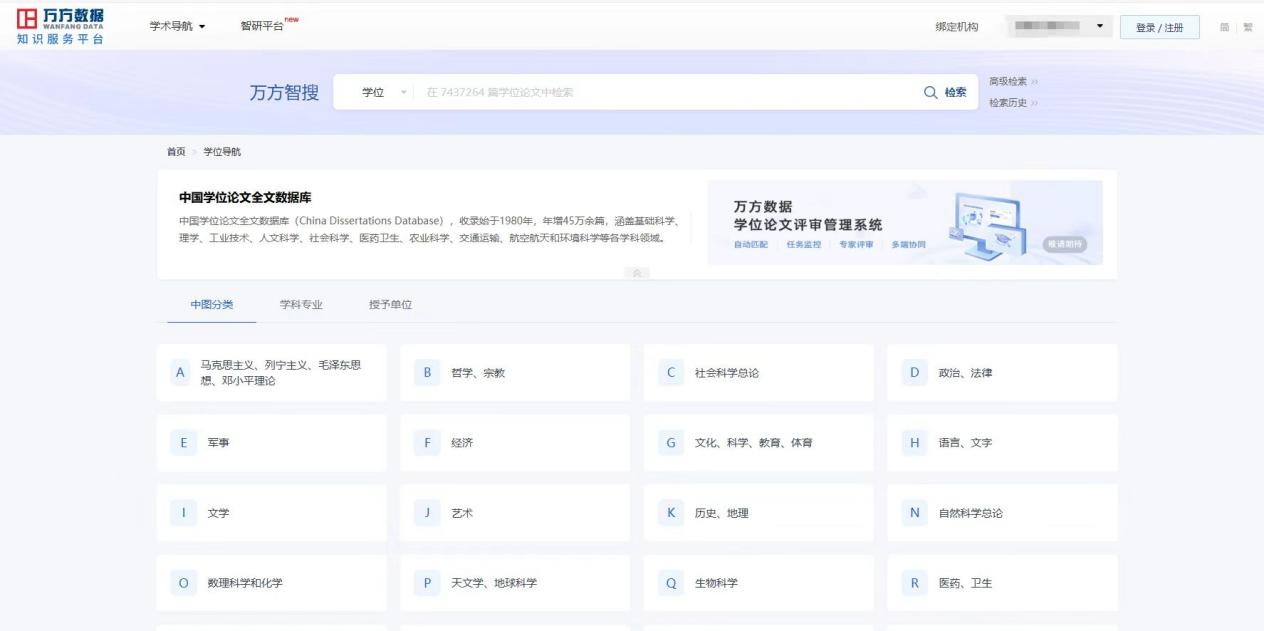This screenshot has width=1264, height=631.
Task: Switch to the 中图分类 tab
Action: pos(212,305)
